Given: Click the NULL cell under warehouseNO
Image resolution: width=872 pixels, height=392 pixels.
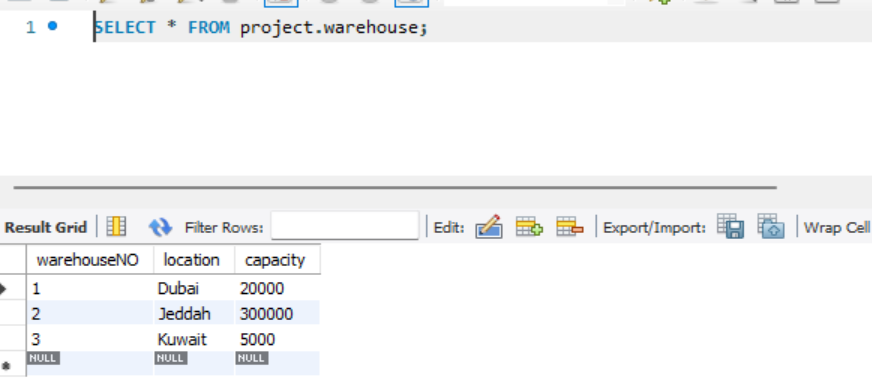Looking at the screenshot, I should pos(90,363).
